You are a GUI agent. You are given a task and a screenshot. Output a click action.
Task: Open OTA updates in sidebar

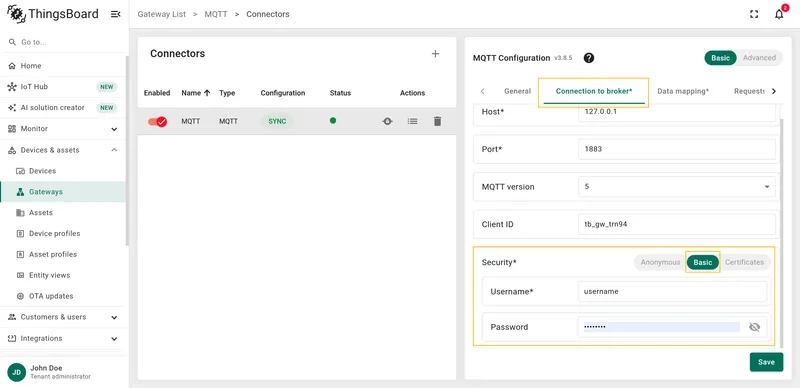pos(62,296)
